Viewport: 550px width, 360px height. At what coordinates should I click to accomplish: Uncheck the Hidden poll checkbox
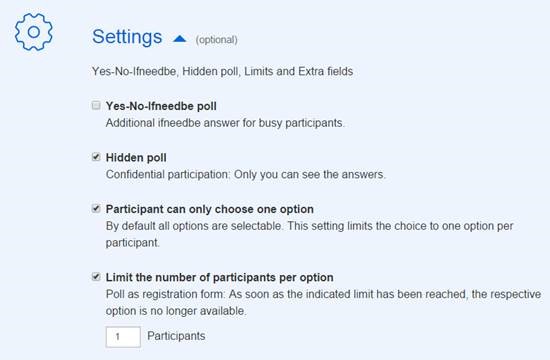pyautogui.click(x=96, y=157)
